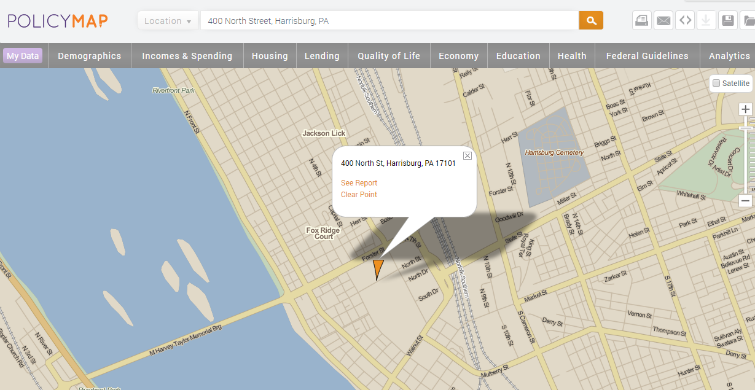Expand the Demographics menu
This screenshot has width=755, height=390.
click(90, 56)
